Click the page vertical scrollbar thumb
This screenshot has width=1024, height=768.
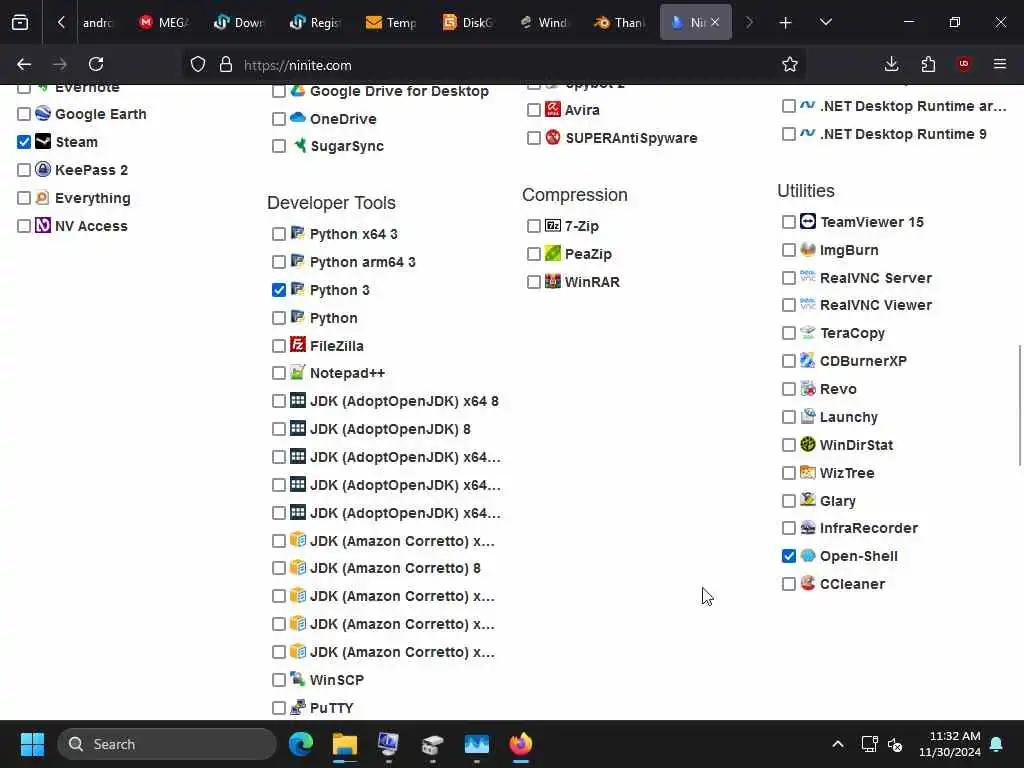[x=1020, y=405]
